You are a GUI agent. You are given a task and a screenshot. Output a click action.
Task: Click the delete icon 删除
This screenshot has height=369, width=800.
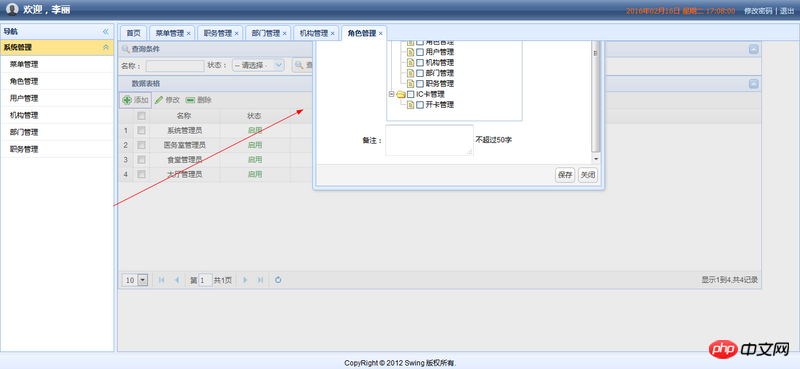pyautogui.click(x=190, y=100)
